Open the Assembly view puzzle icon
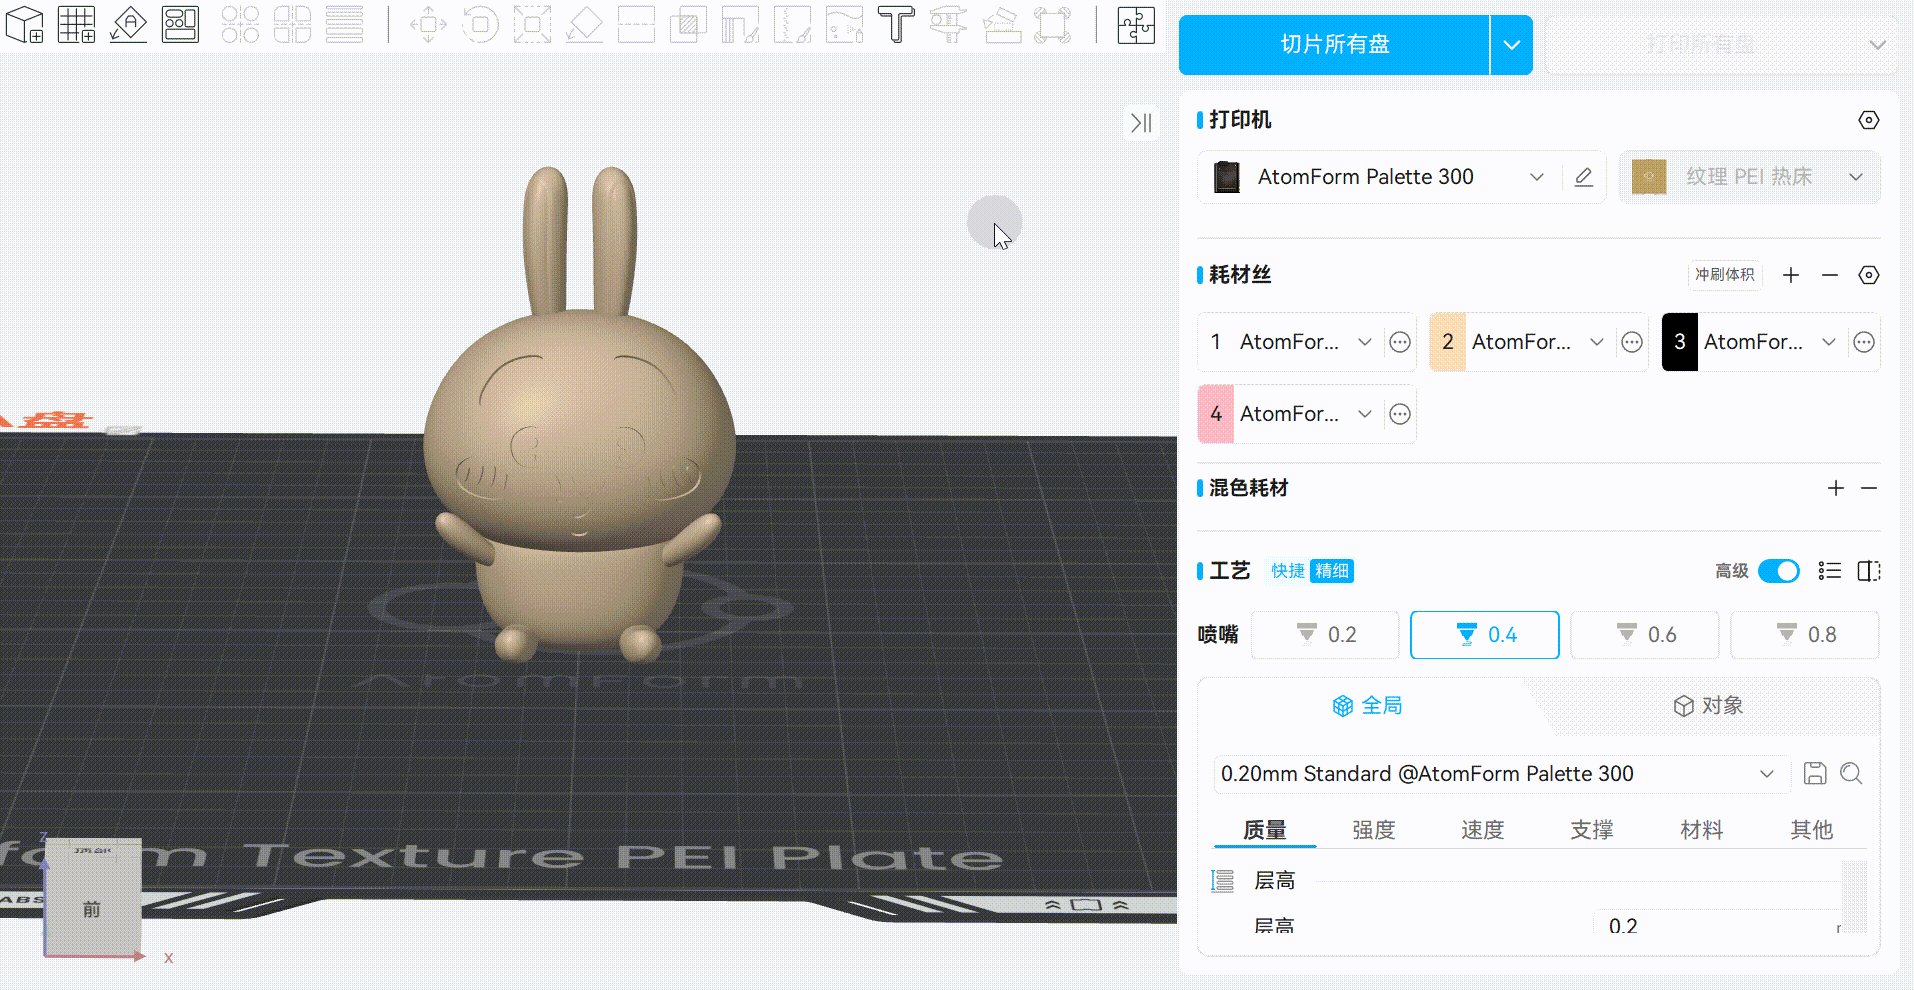 [x=1136, y=24]
